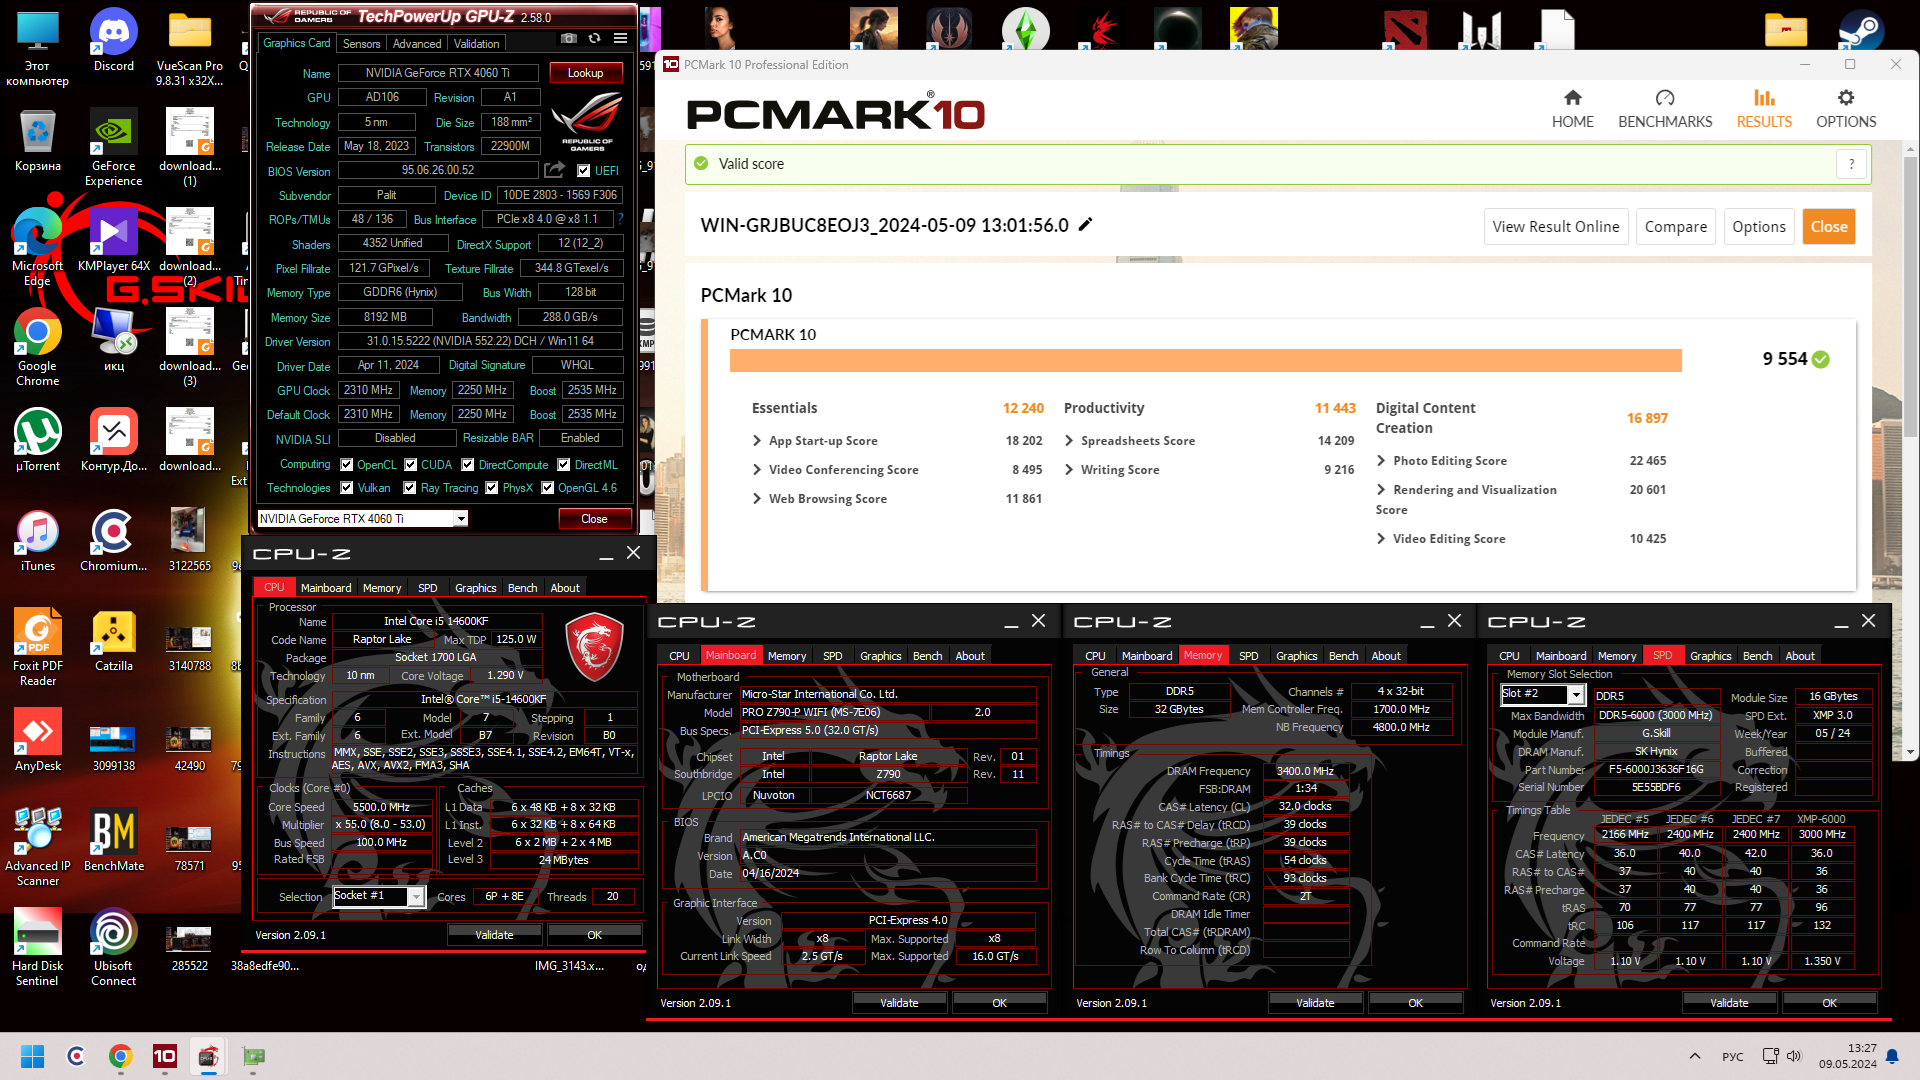Toggle the DirectML checkbox
This screenshot has height=1080, width=1920.
564,464
